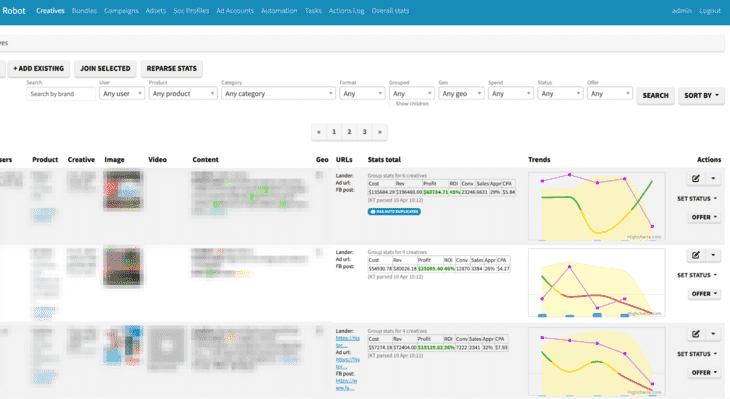
Task: Expand Set Status menu in first row
Action: (x=697, y=199)
